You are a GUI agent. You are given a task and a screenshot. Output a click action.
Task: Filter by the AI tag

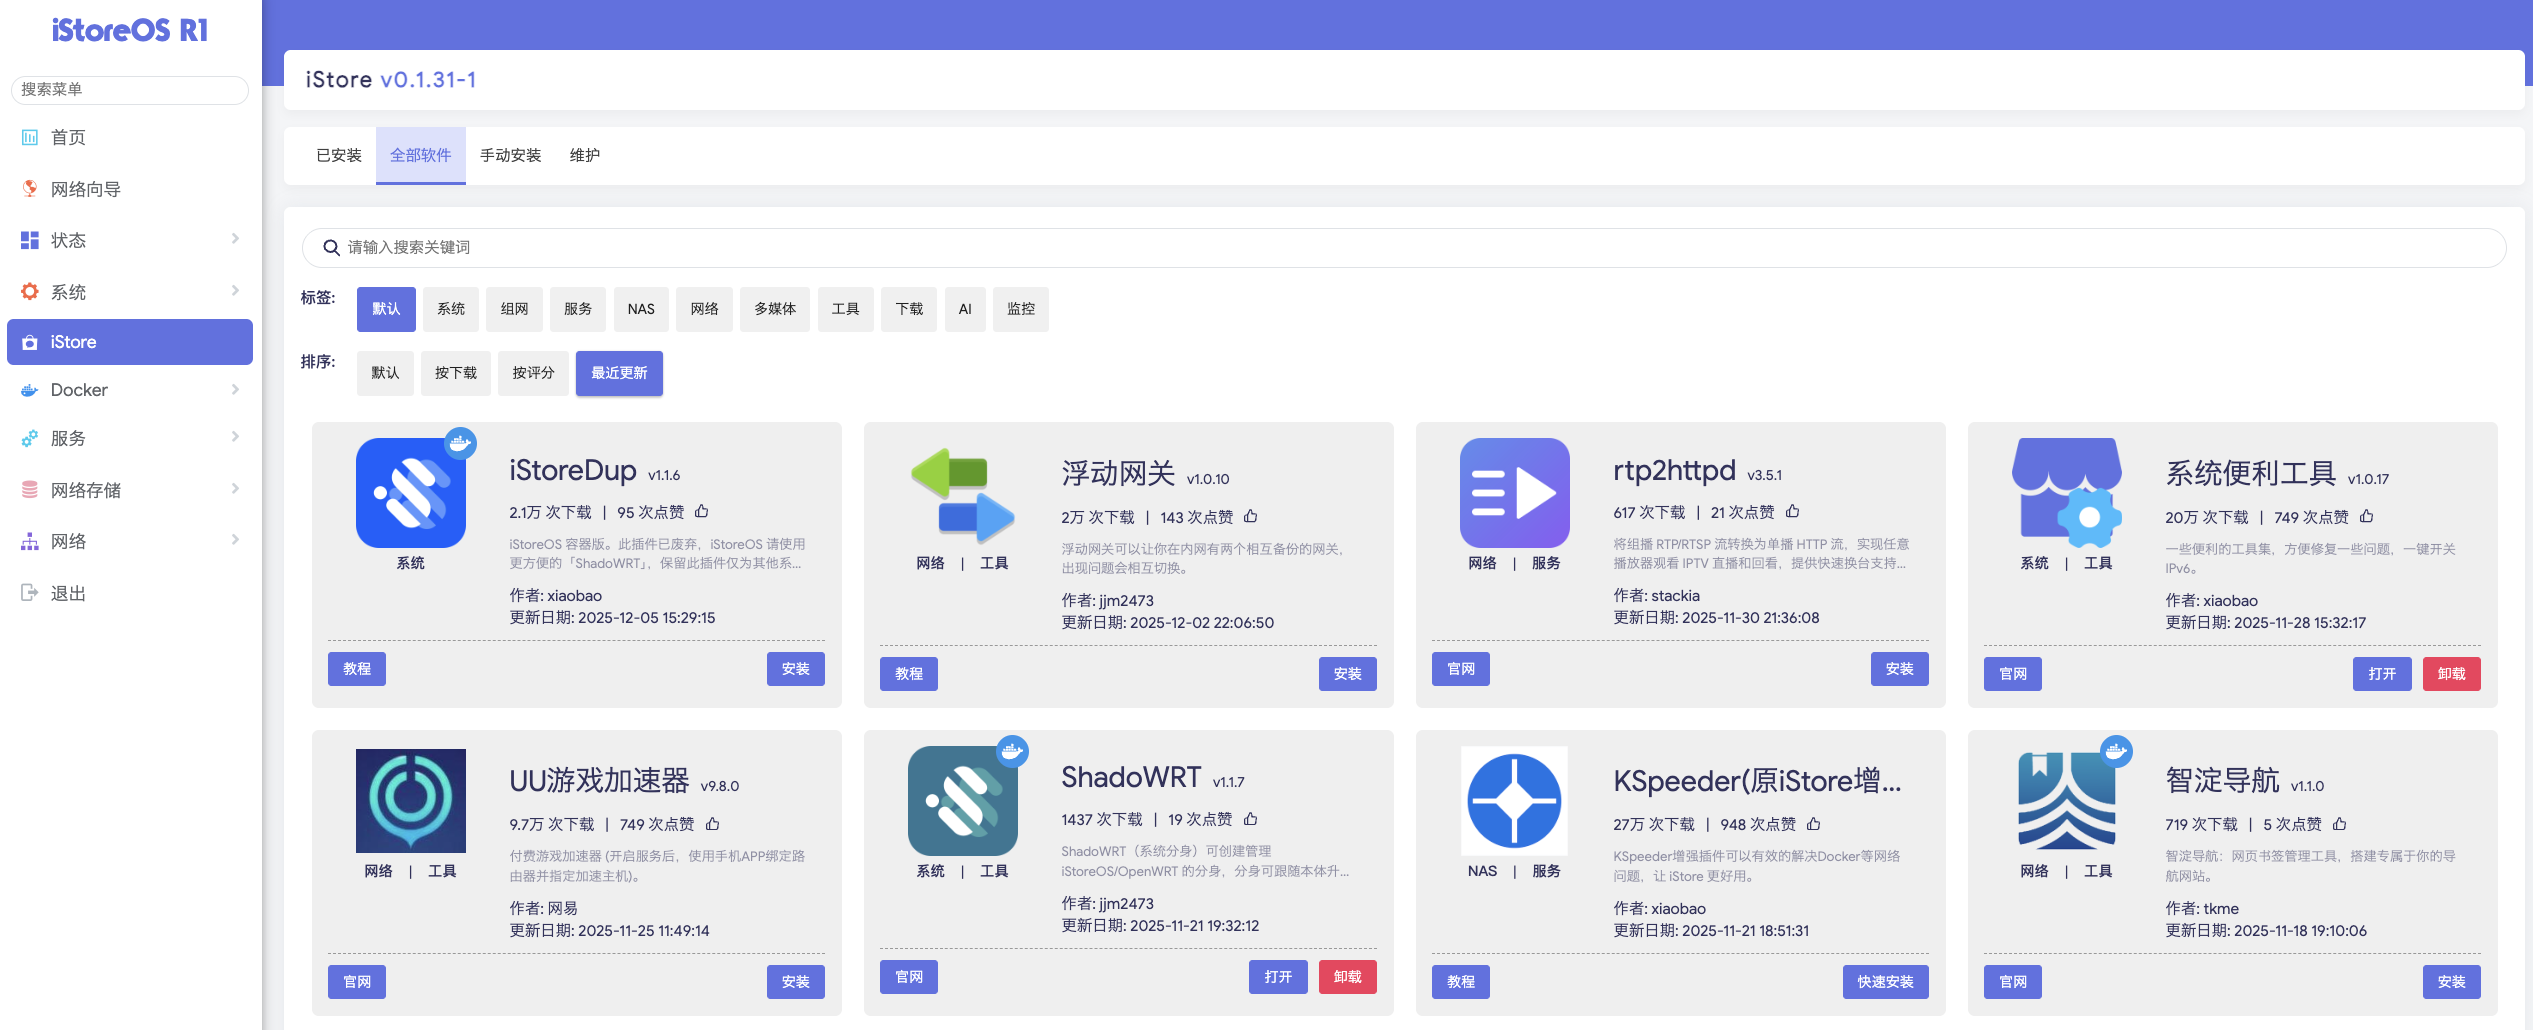pyautogui.click(x=965, y=309)
